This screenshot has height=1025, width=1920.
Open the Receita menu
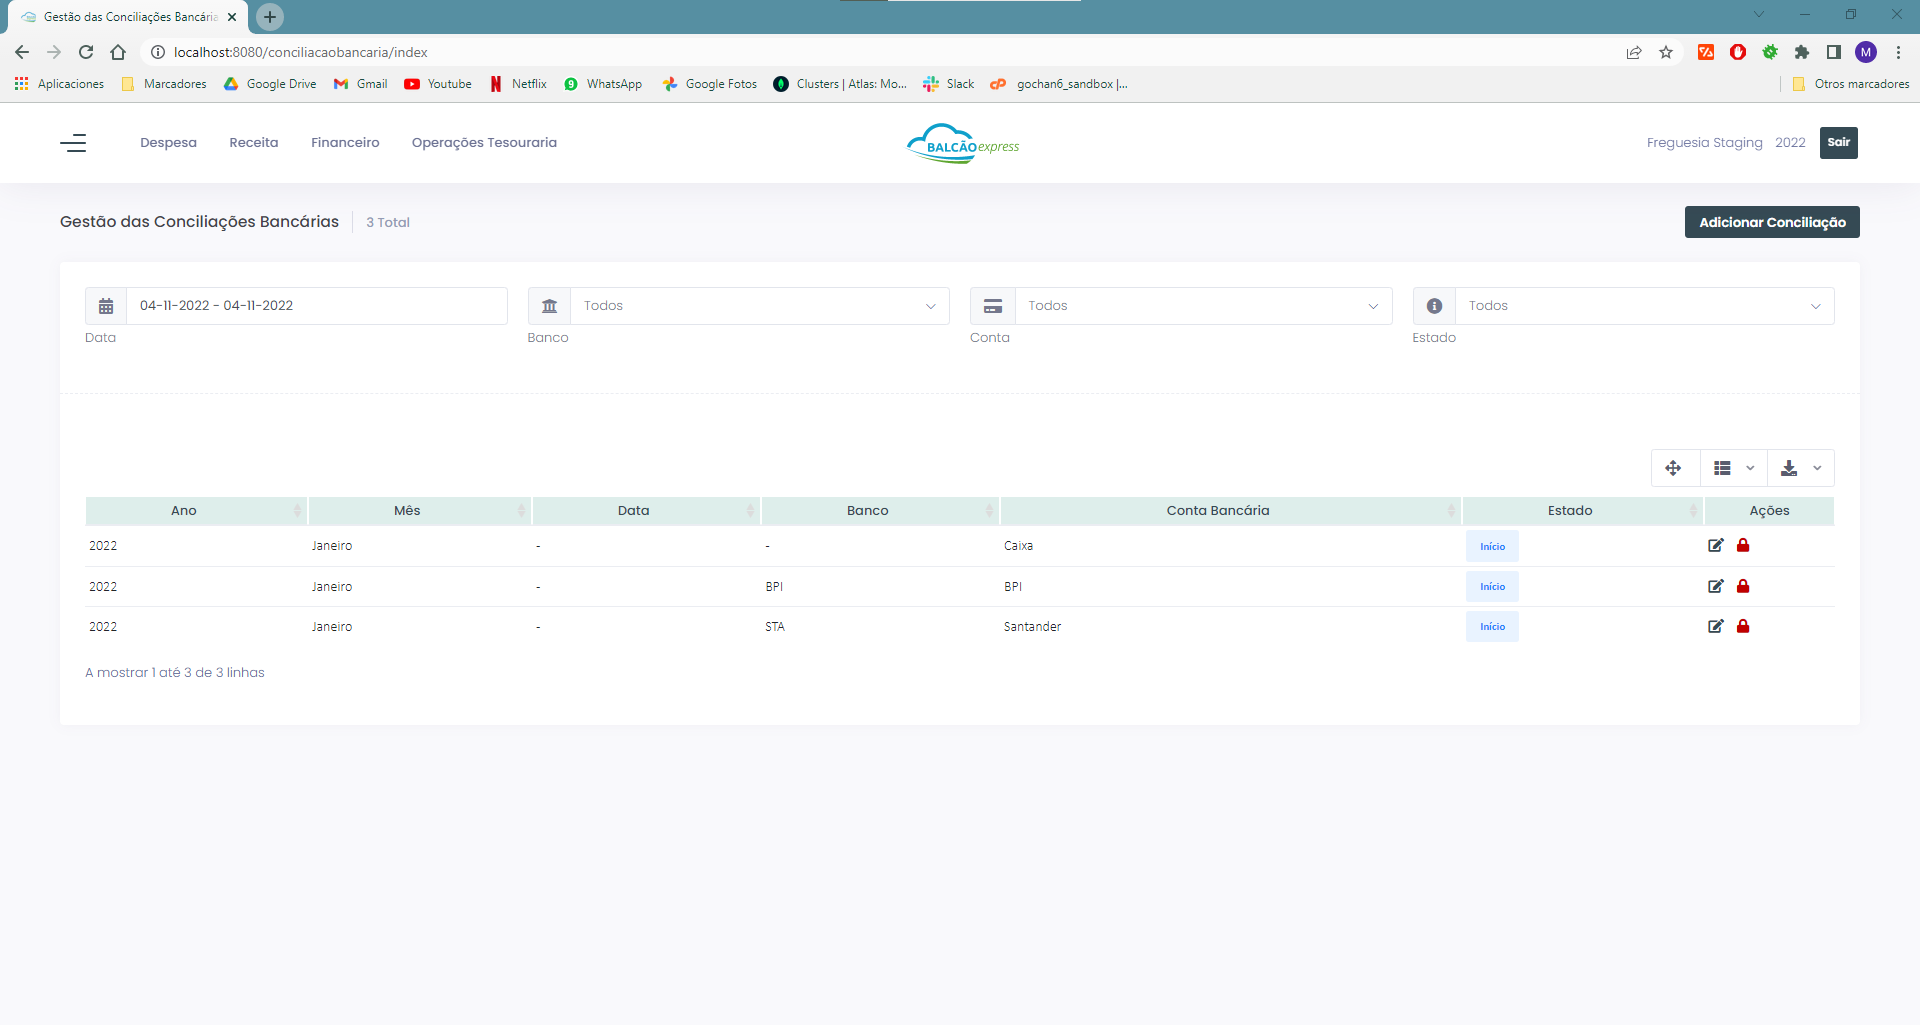(x=254, y=143)
